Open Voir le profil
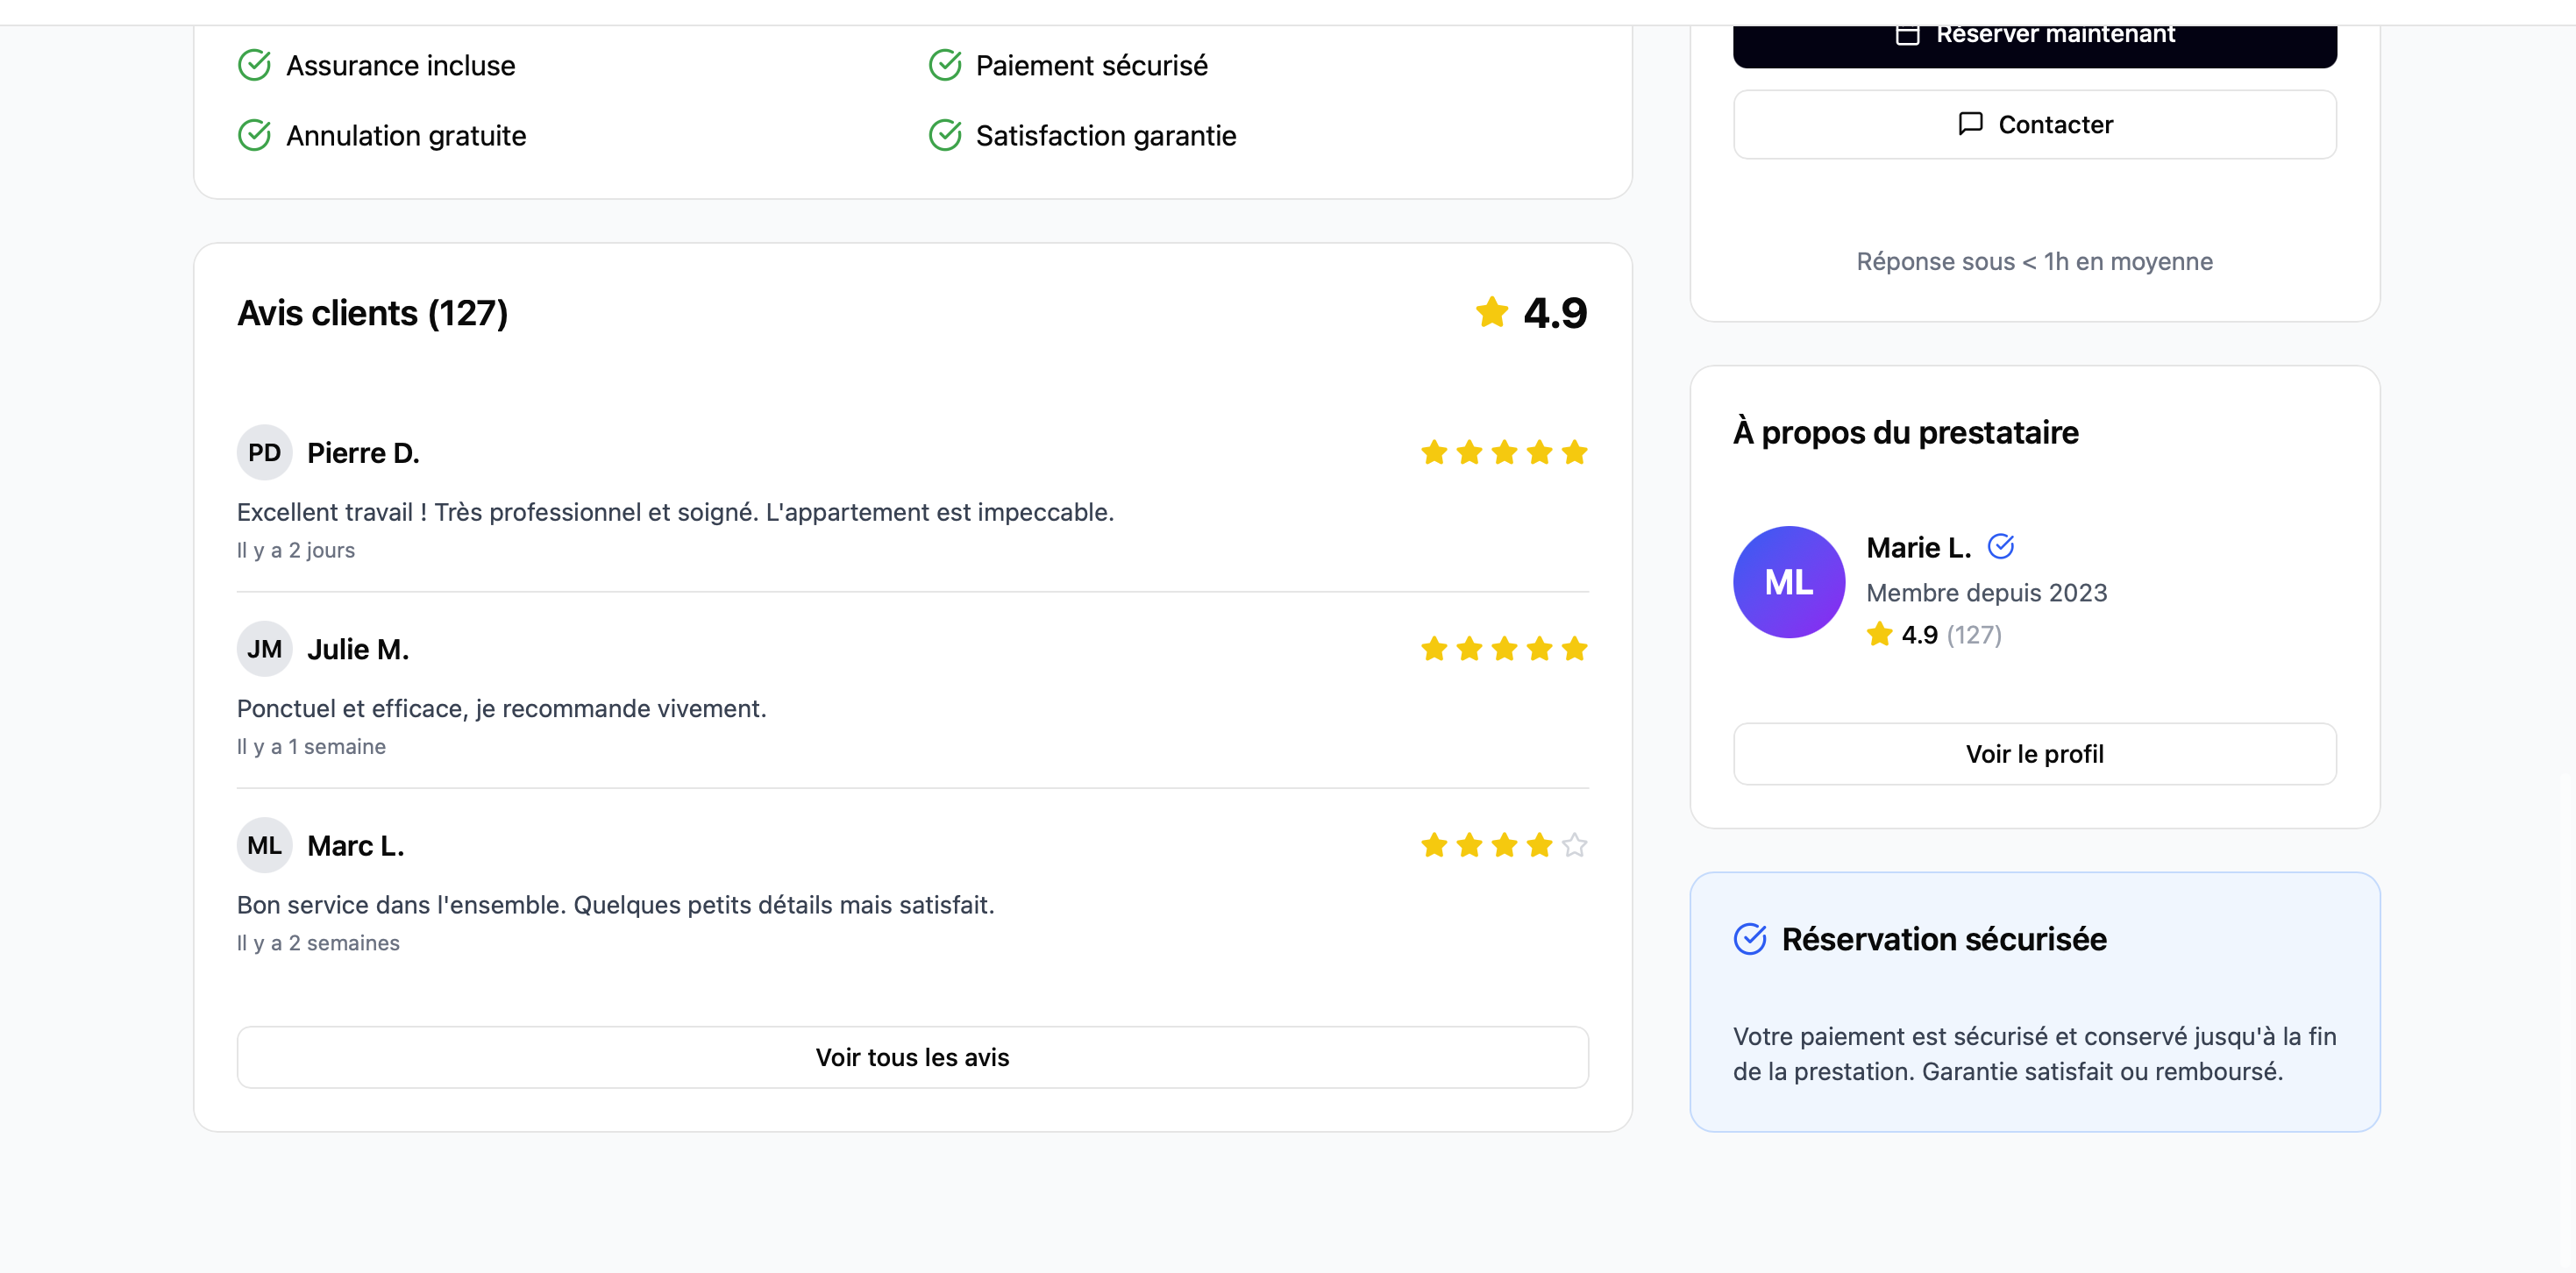 [x=2034, y=754]
